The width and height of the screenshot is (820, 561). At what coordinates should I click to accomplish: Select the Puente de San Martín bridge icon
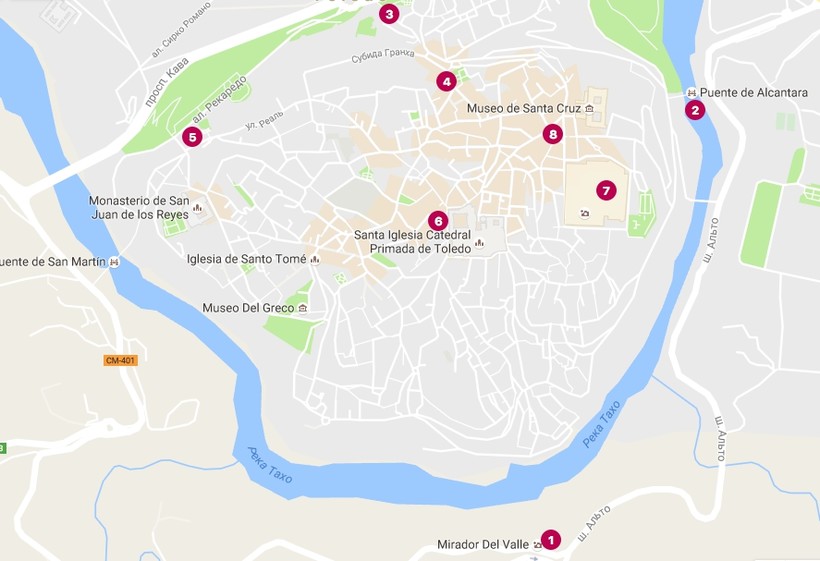click(114, 262)
